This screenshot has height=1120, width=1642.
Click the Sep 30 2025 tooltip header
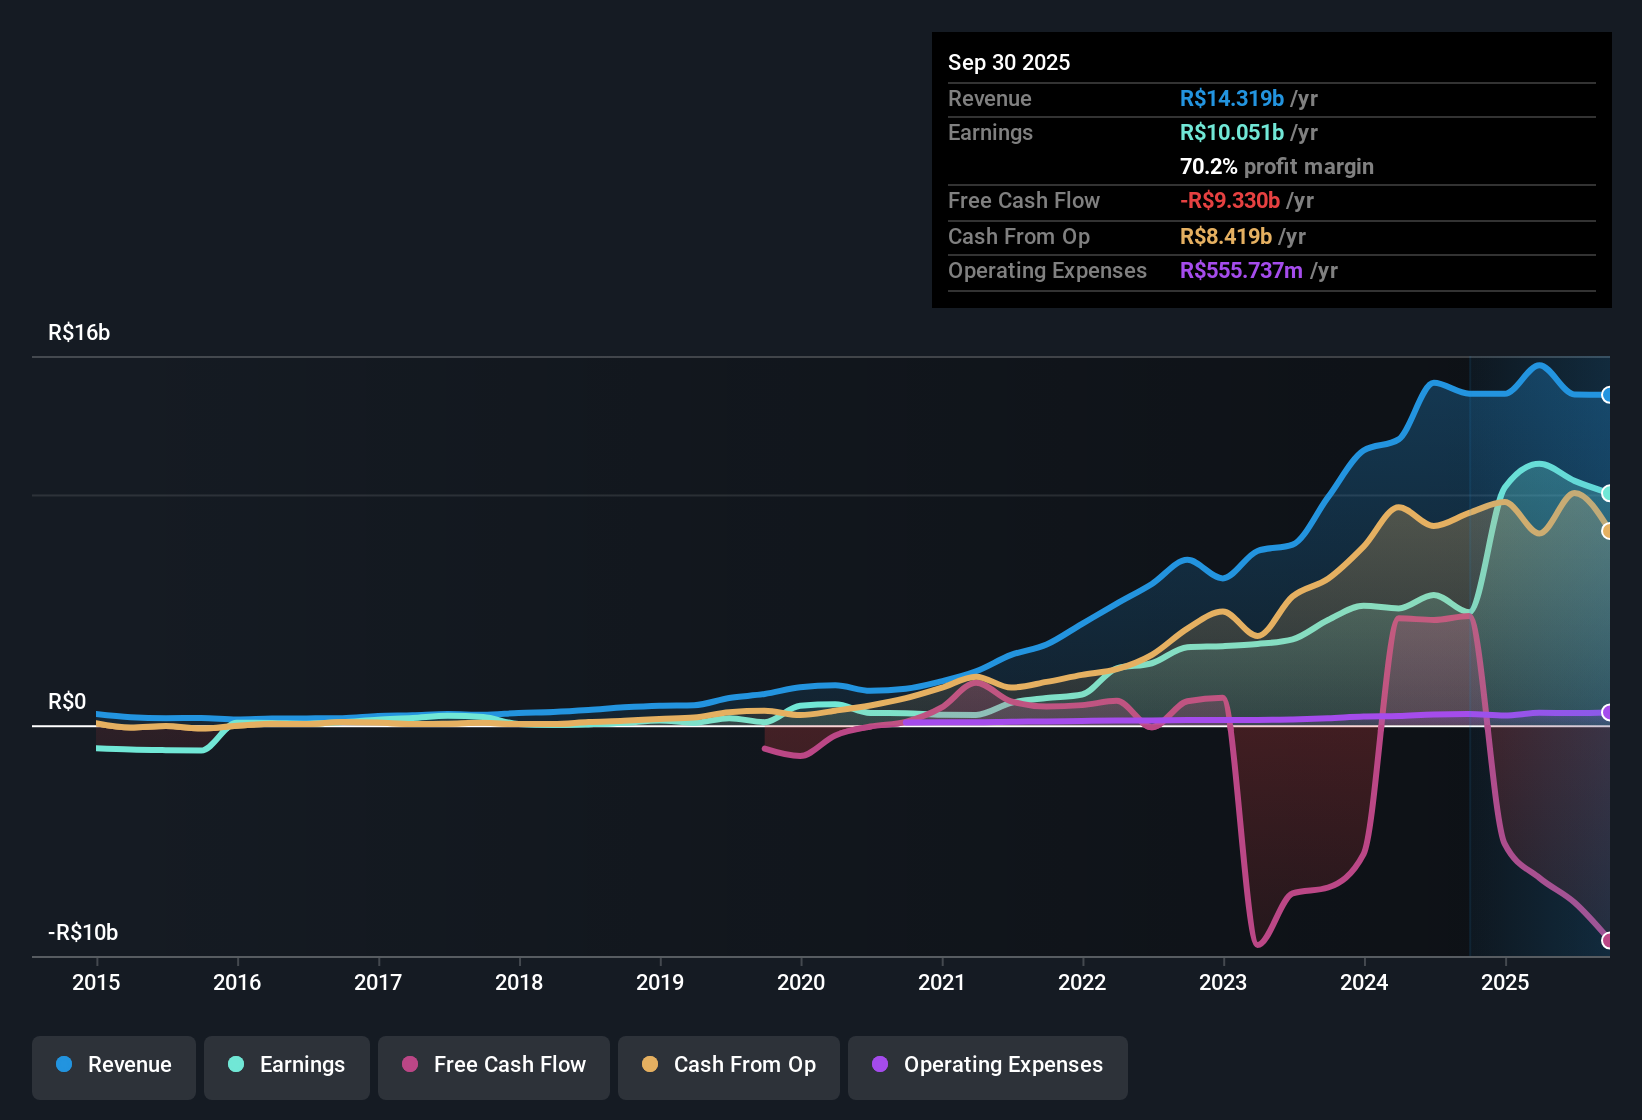point(1009,62)
